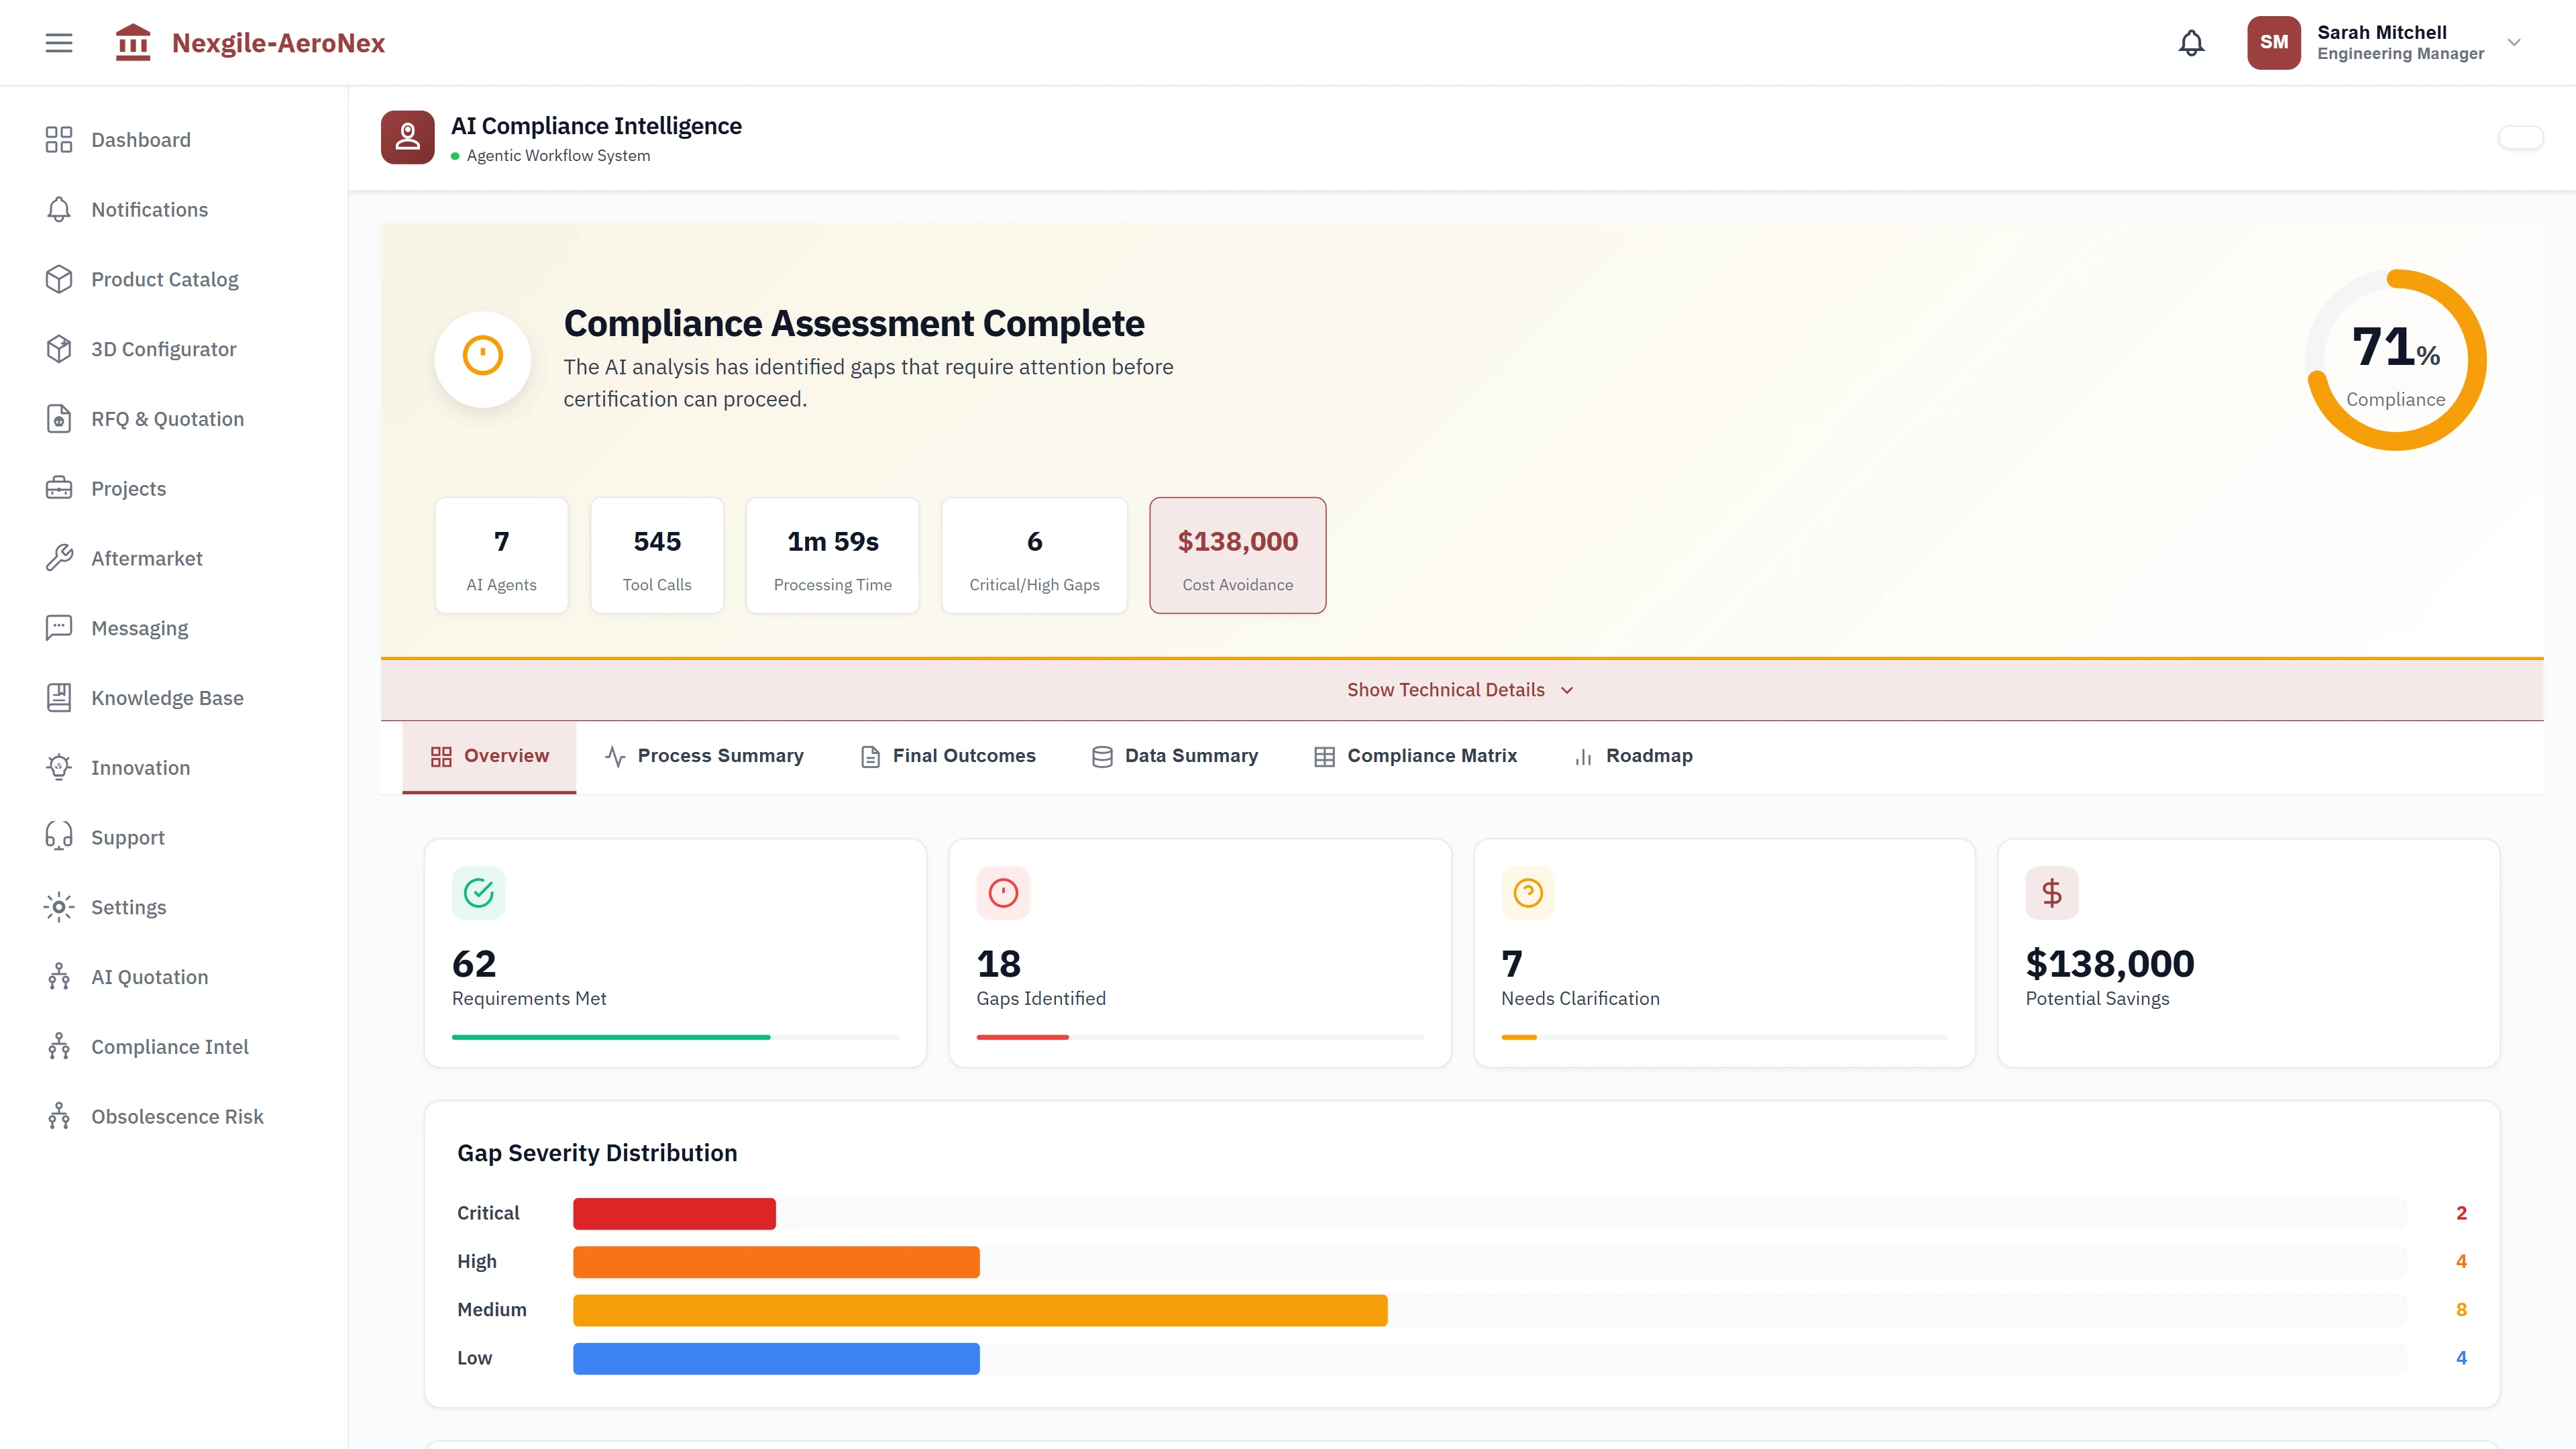Click the 71% Compliance progress ring
Screen dimensions: 2576x1449
[x=2395, y=359]
